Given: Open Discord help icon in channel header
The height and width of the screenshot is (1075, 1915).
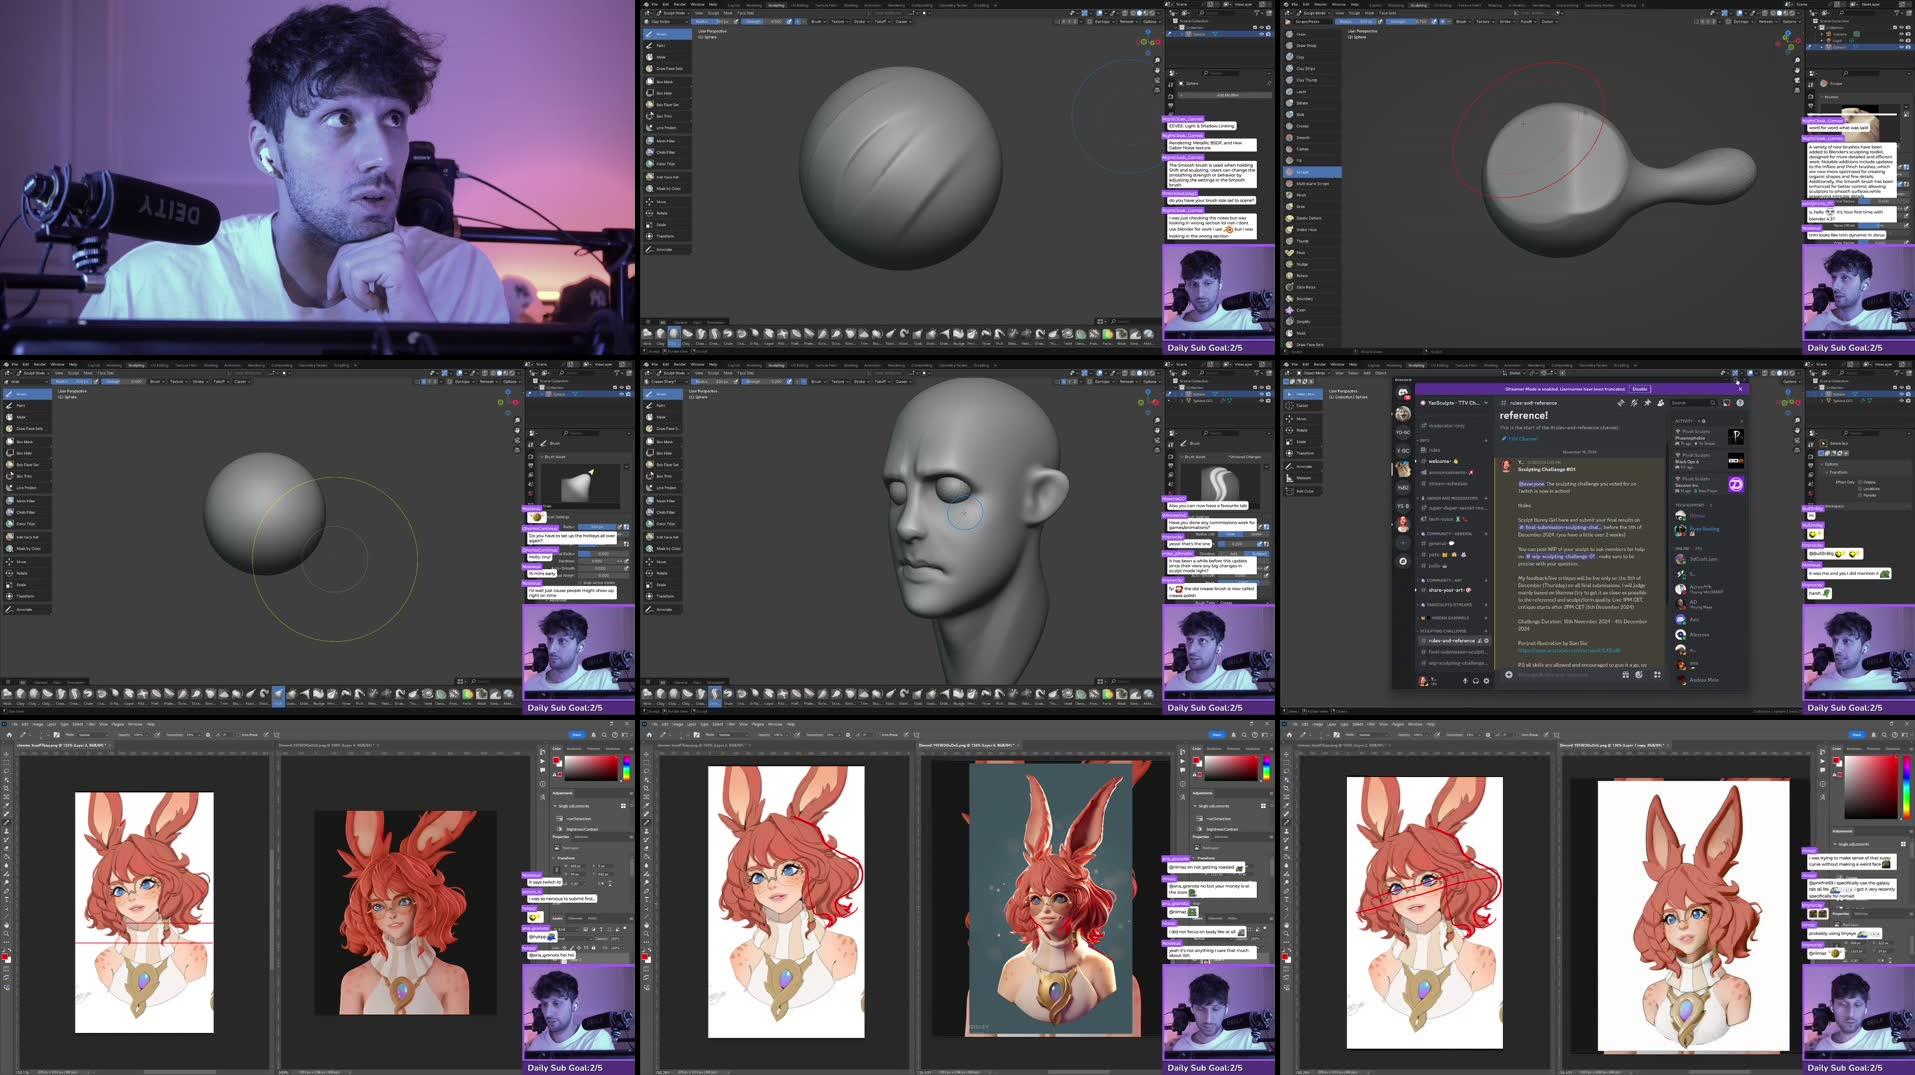Looking at the screenshot, I should (x=1740, y=403).
